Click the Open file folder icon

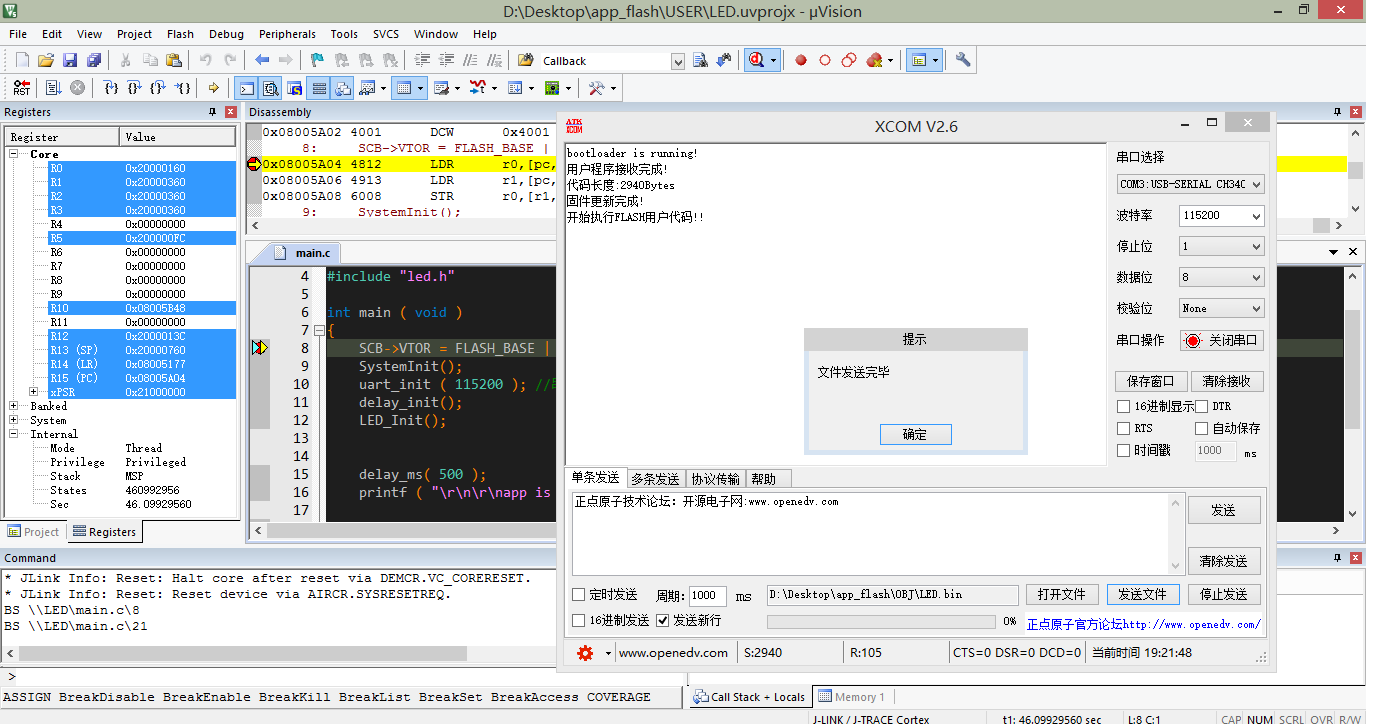(46, 60)
